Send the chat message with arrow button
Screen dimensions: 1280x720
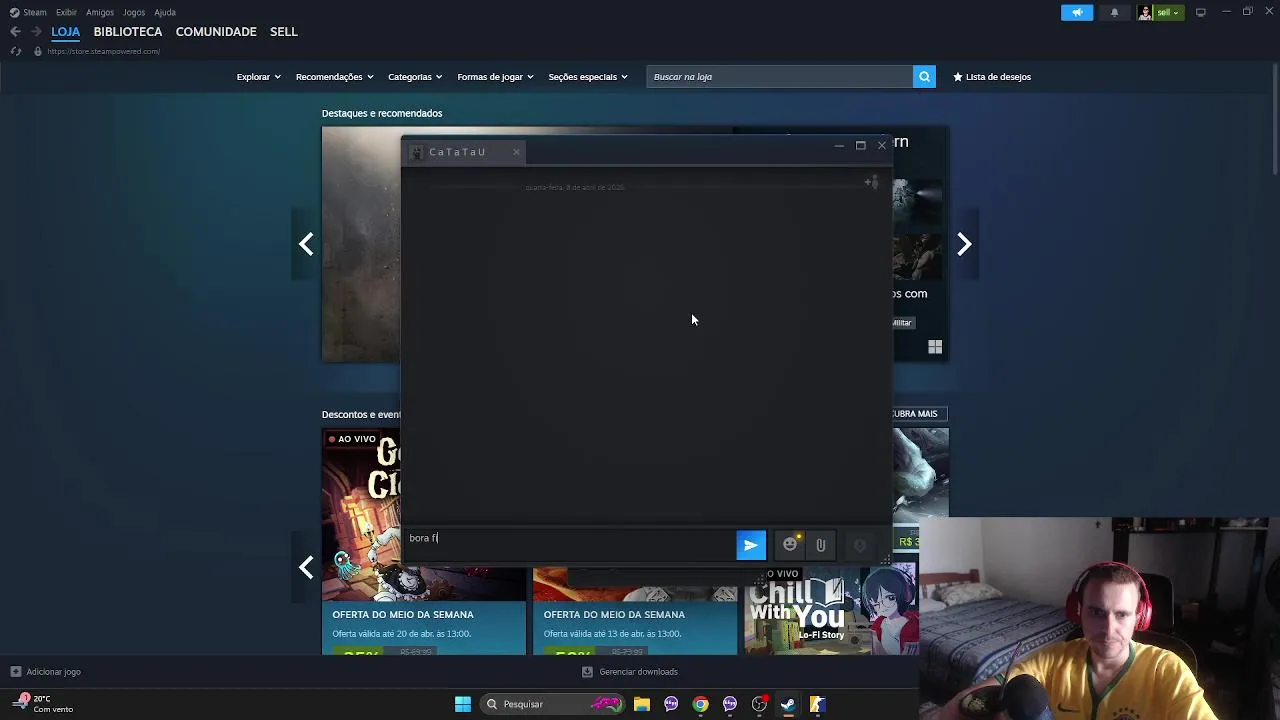[751, 545]
